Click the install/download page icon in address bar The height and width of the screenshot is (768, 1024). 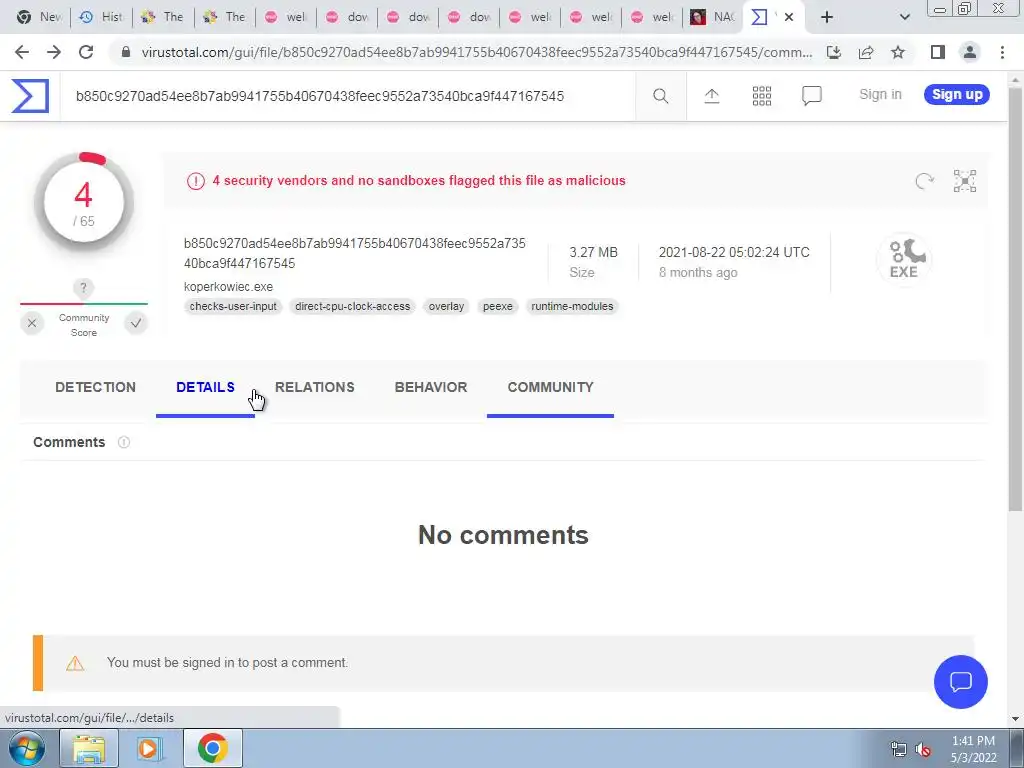833,52
